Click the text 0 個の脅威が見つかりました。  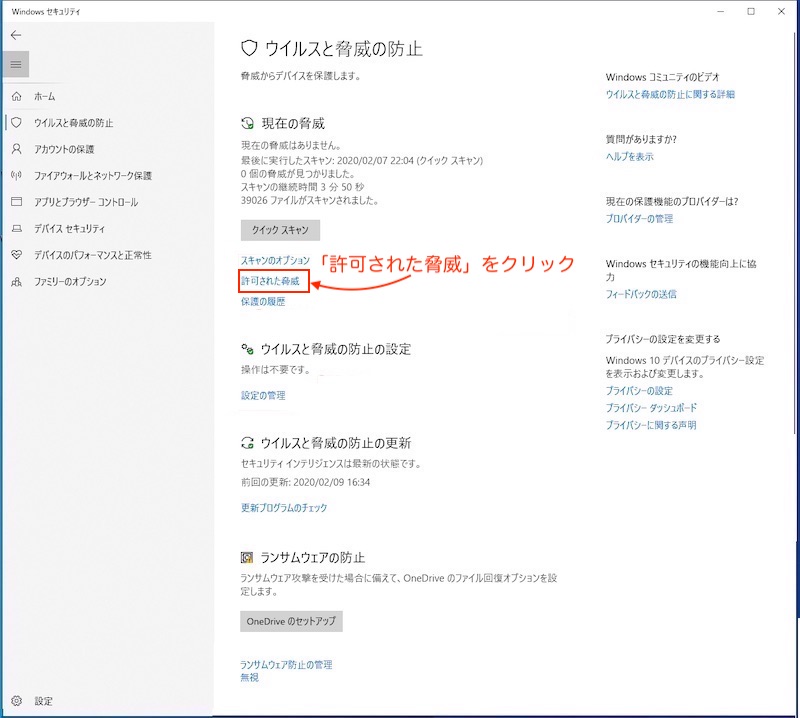pos(298,174)
